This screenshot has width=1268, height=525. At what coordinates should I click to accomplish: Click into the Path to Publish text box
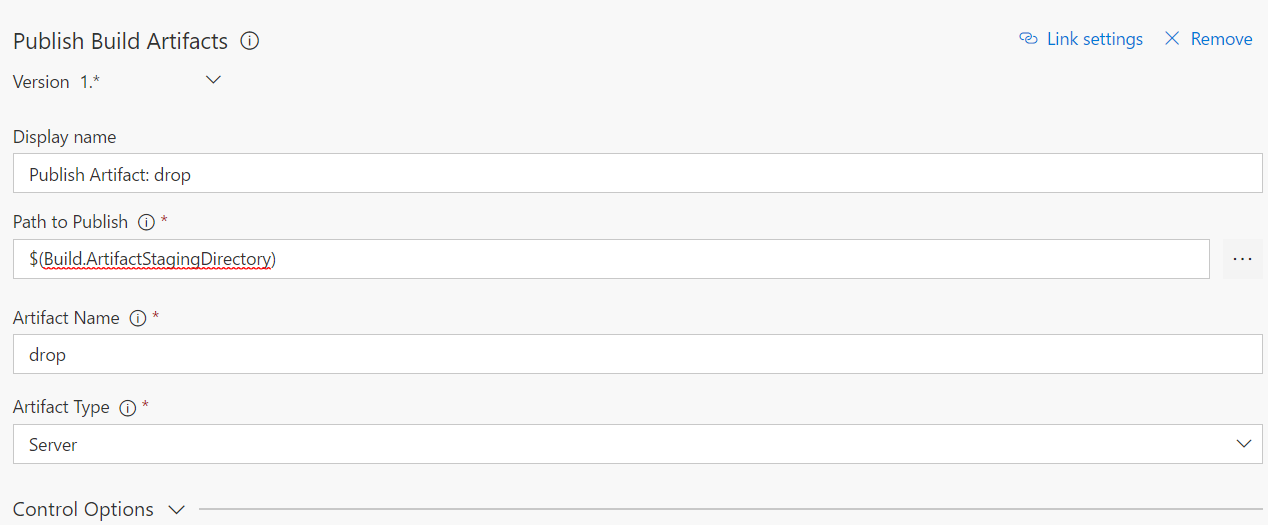(610, 259)
